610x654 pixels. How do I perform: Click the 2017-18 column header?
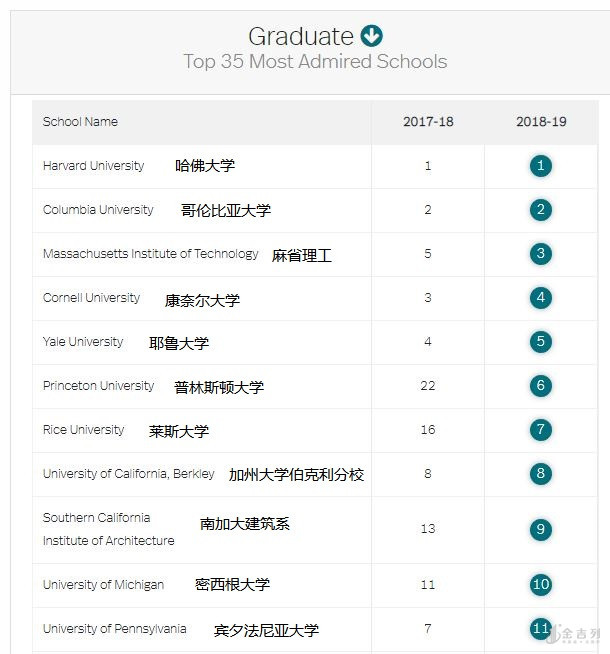point(428,122)
